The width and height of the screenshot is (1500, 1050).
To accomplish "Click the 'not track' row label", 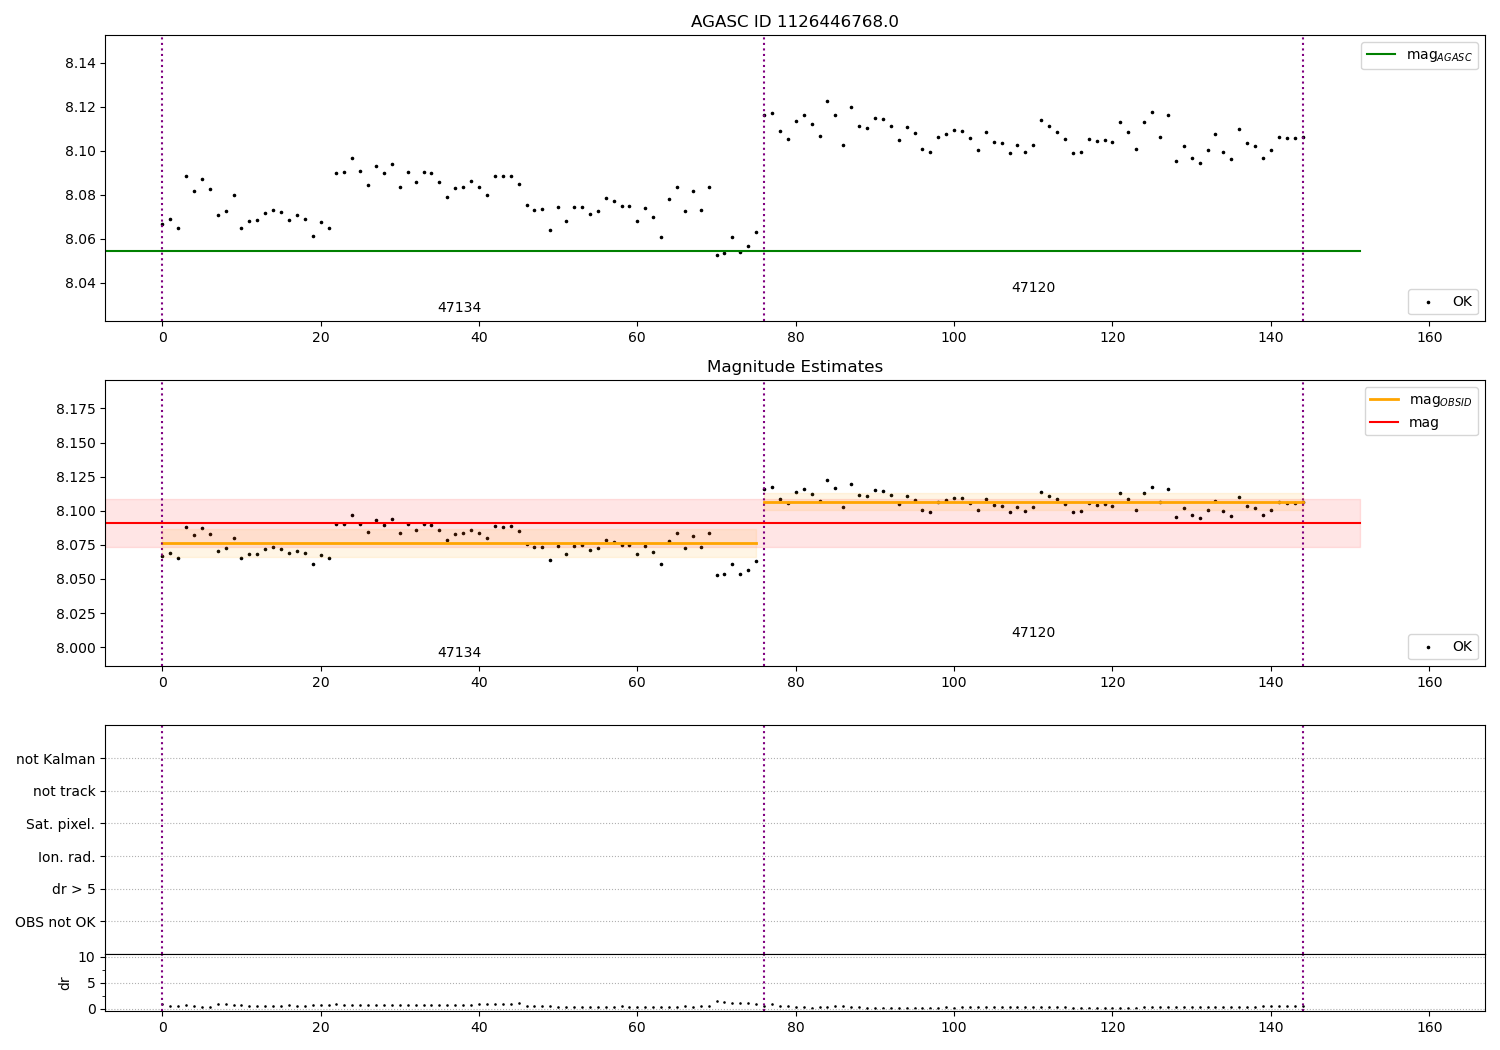I will point(64,791).
